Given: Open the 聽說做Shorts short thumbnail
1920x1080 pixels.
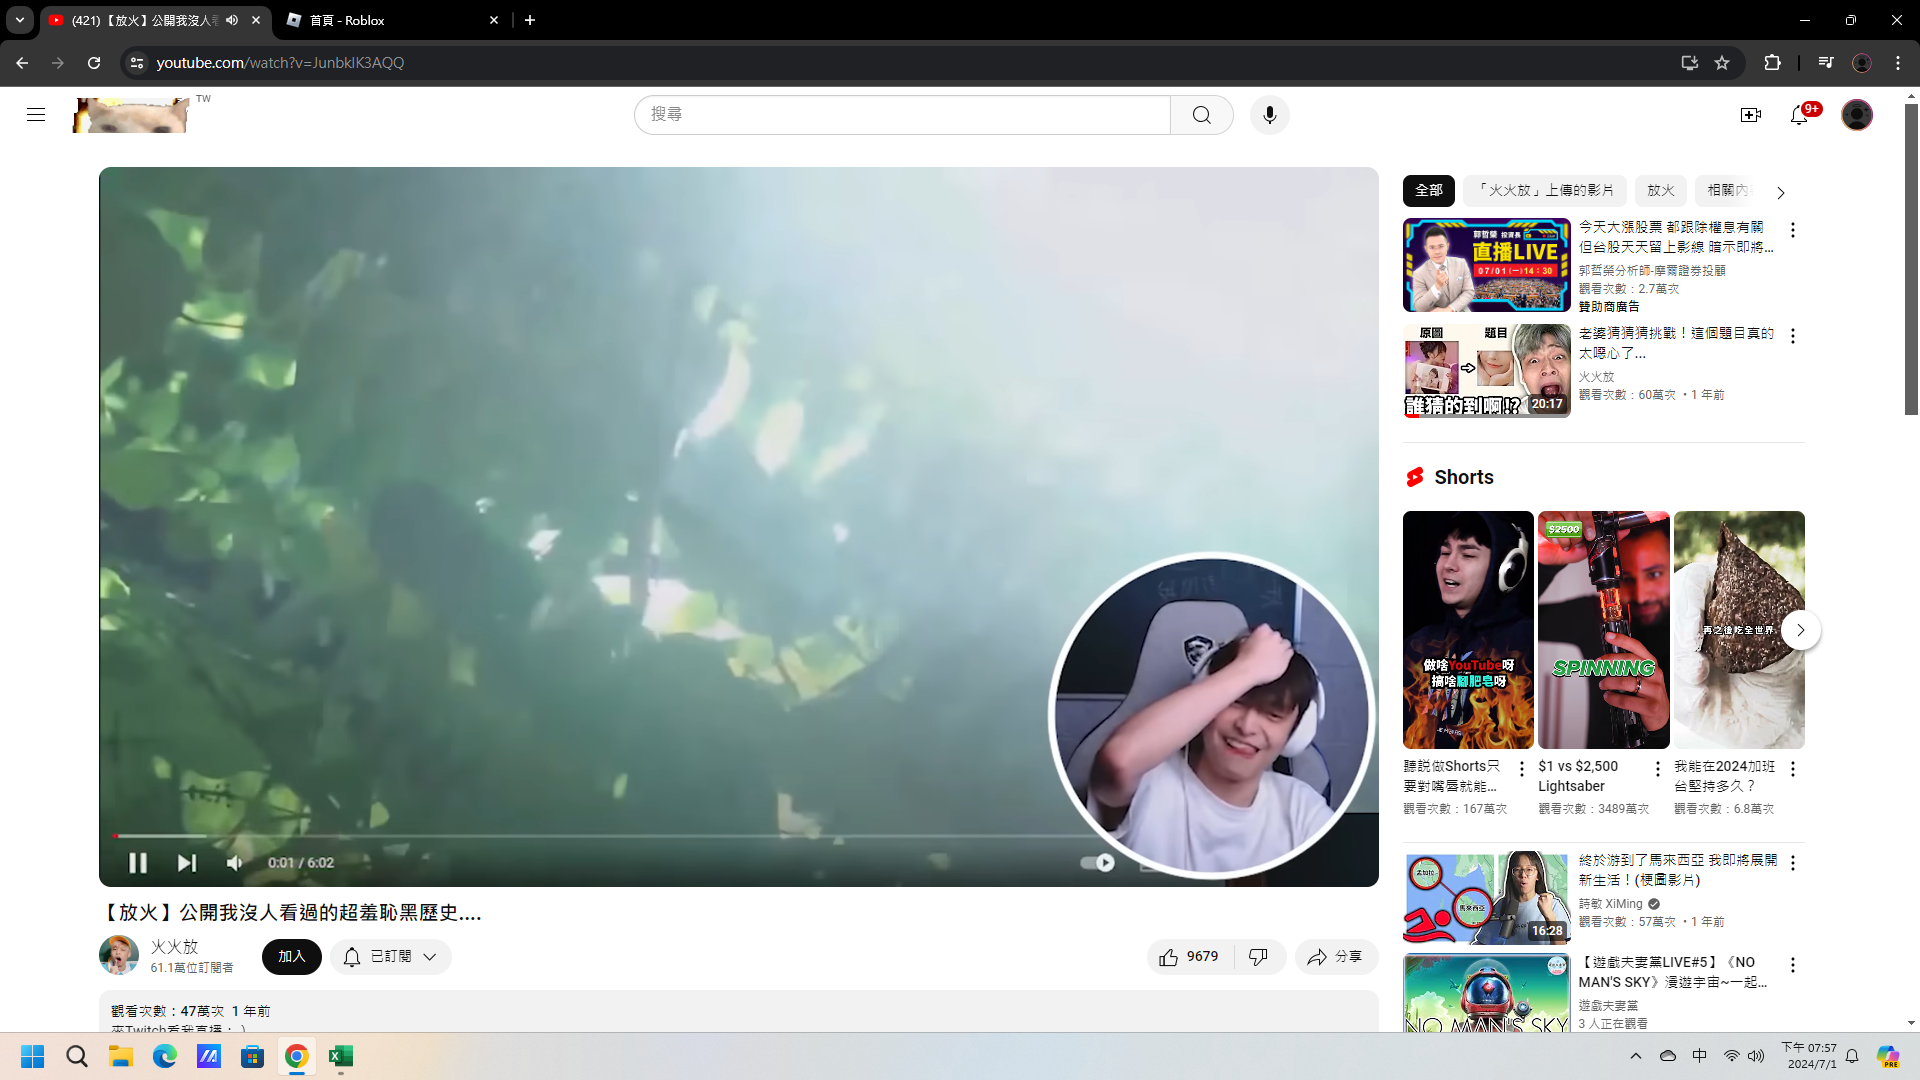Looking at the screenshot, I should (x=1467, y=630).
